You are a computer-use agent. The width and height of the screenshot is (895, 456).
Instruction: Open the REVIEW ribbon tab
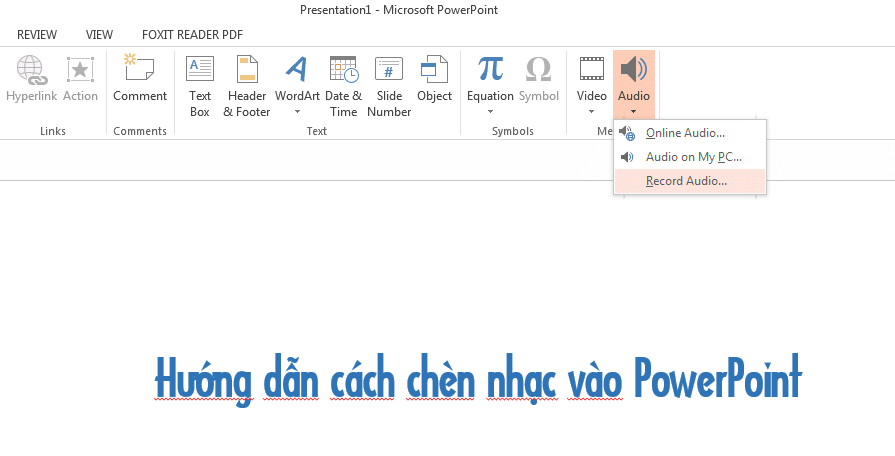(x=37, y=35)
